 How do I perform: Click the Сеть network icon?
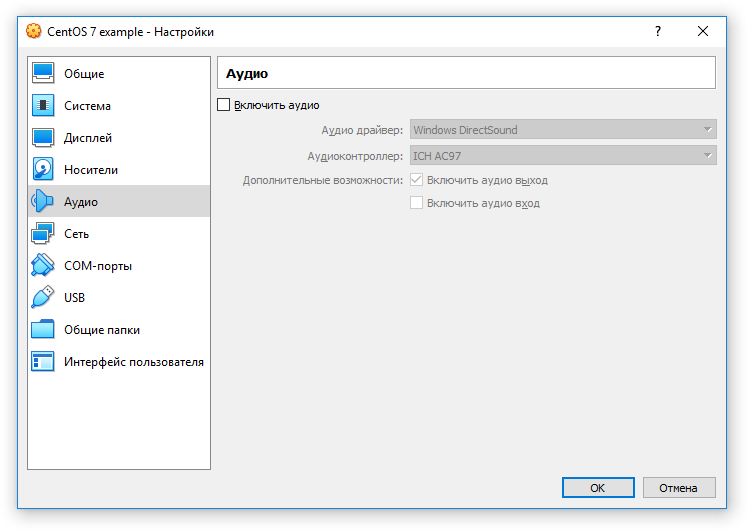(43, 234)
